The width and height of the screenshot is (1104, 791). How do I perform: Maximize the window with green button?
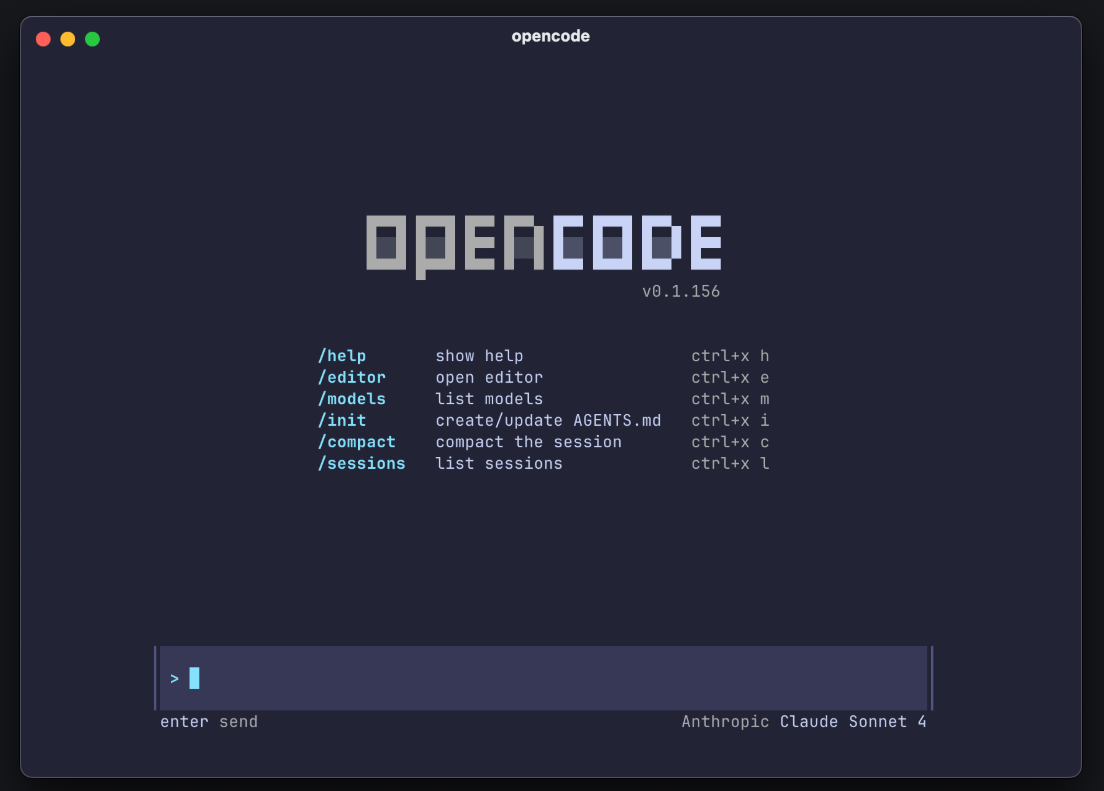coord(92,39)
